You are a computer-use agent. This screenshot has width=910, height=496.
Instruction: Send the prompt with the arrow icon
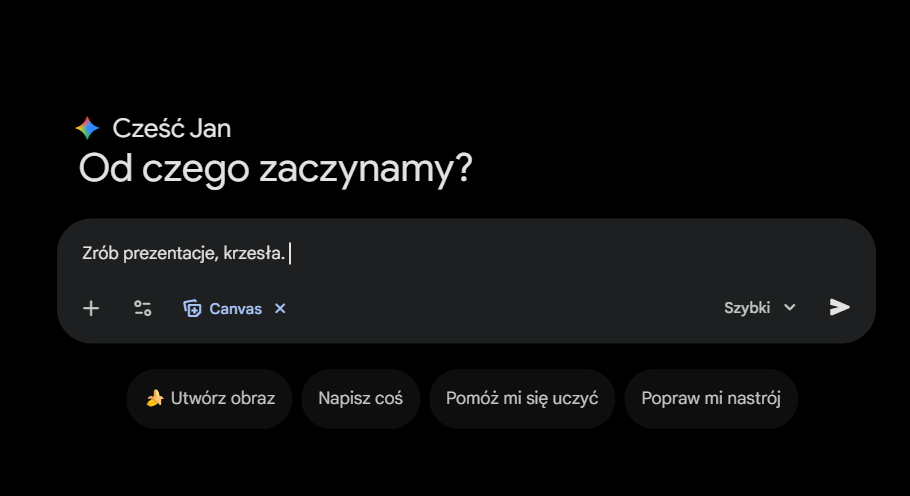839,307
